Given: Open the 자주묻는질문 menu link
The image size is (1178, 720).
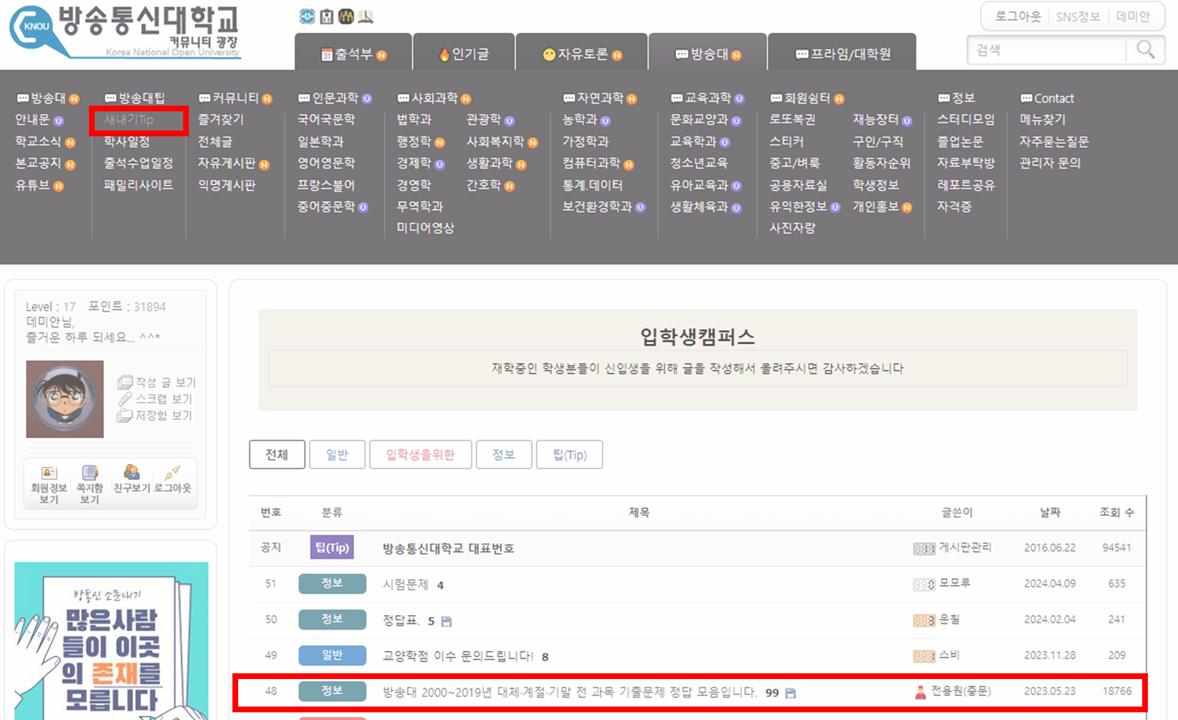Looking at the screenshot, I should coord(1054,141).
